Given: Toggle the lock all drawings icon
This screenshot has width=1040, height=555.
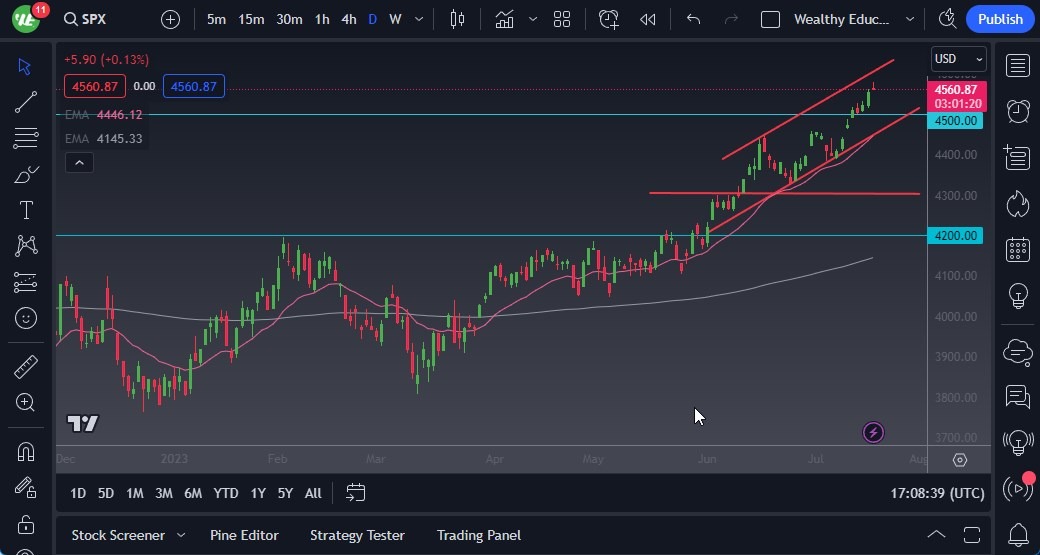Looking at the screenshot, I should [x=26, y=524].
